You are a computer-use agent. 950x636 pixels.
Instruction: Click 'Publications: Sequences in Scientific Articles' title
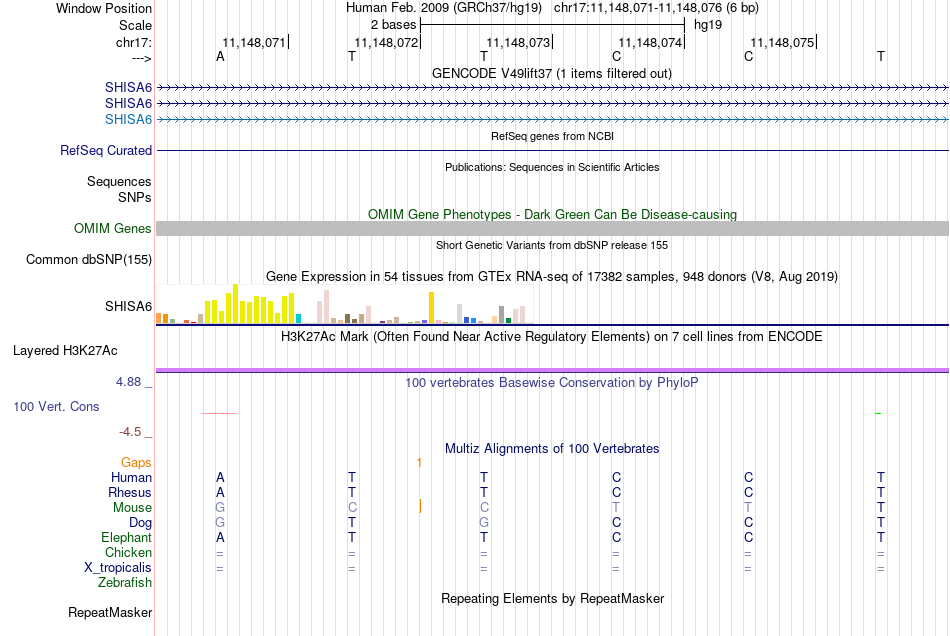(552, 167)
